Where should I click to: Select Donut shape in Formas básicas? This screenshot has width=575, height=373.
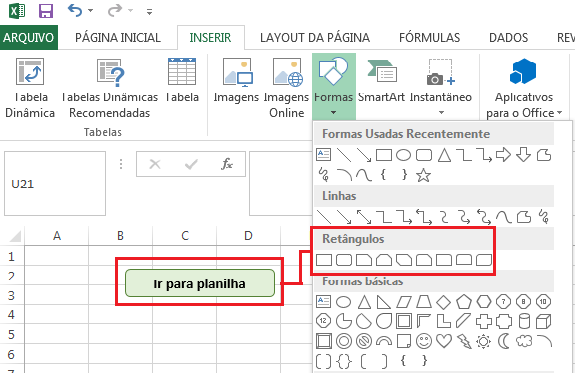pyautogui.click(x=344, y=341)
